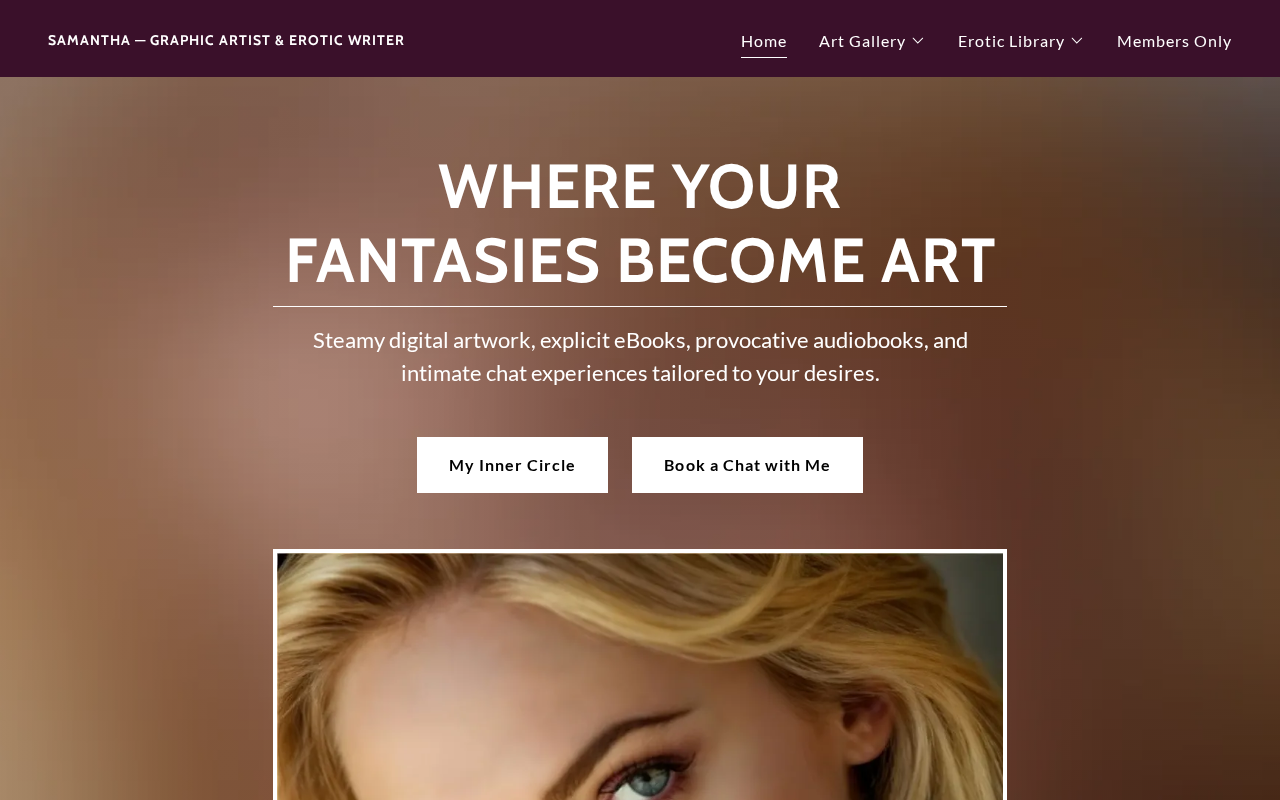This screenshot has width=1280, height=800.
Task: Click the Book a Chat with Me button
Action: pos(747,465)
